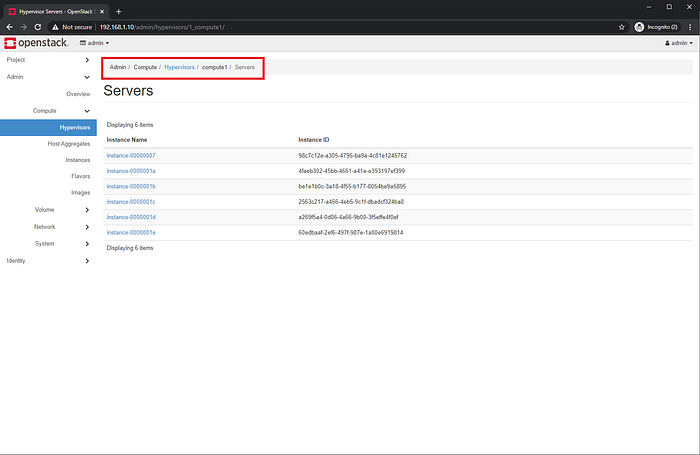Click the browser address bar URL
Screen dimensions: 700x455
pos(162,27)
